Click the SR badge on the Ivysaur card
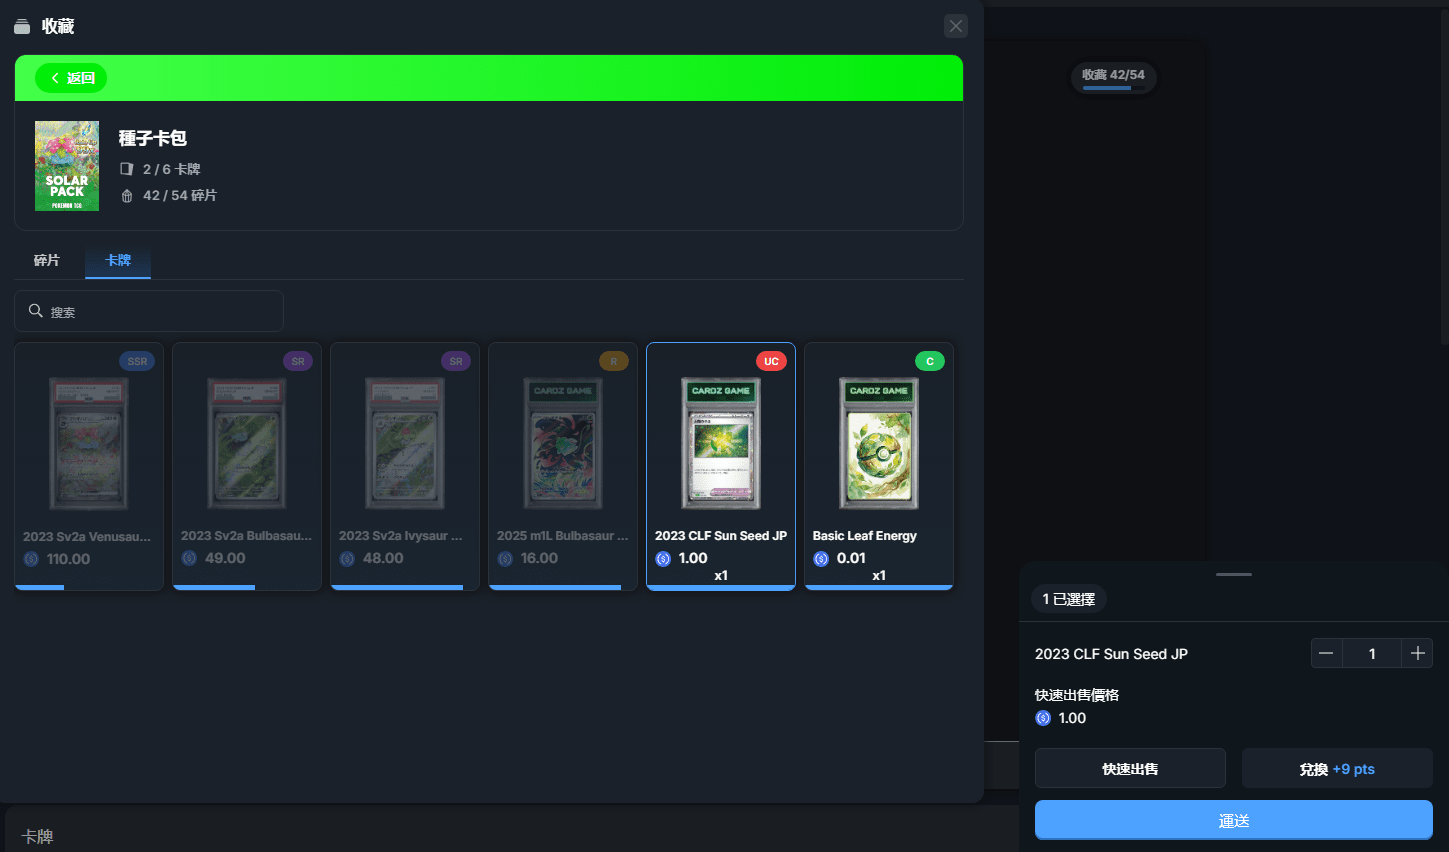 pos(456,361)
